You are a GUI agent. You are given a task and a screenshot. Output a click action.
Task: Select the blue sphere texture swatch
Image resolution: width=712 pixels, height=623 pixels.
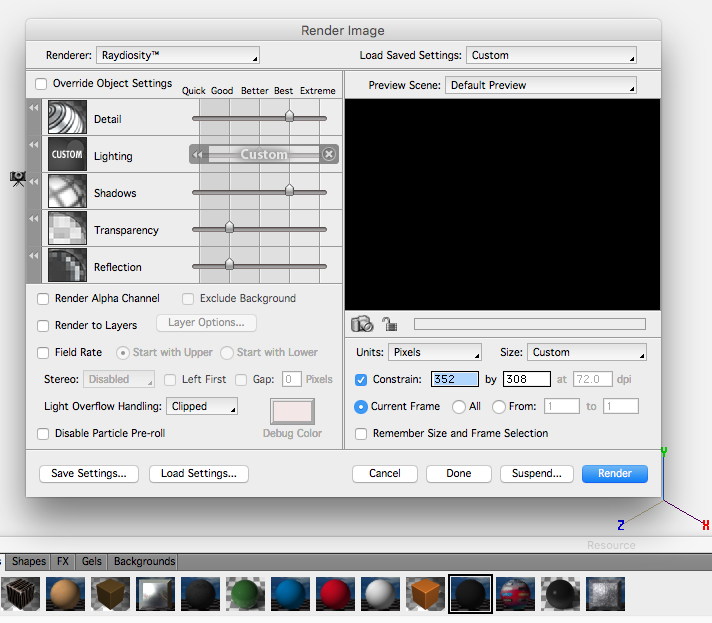(x=290, y=594)
